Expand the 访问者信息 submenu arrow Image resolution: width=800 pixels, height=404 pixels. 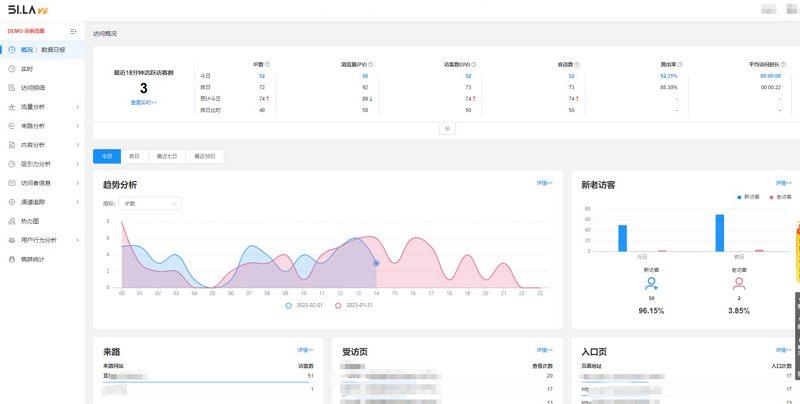tap(78, 183)
